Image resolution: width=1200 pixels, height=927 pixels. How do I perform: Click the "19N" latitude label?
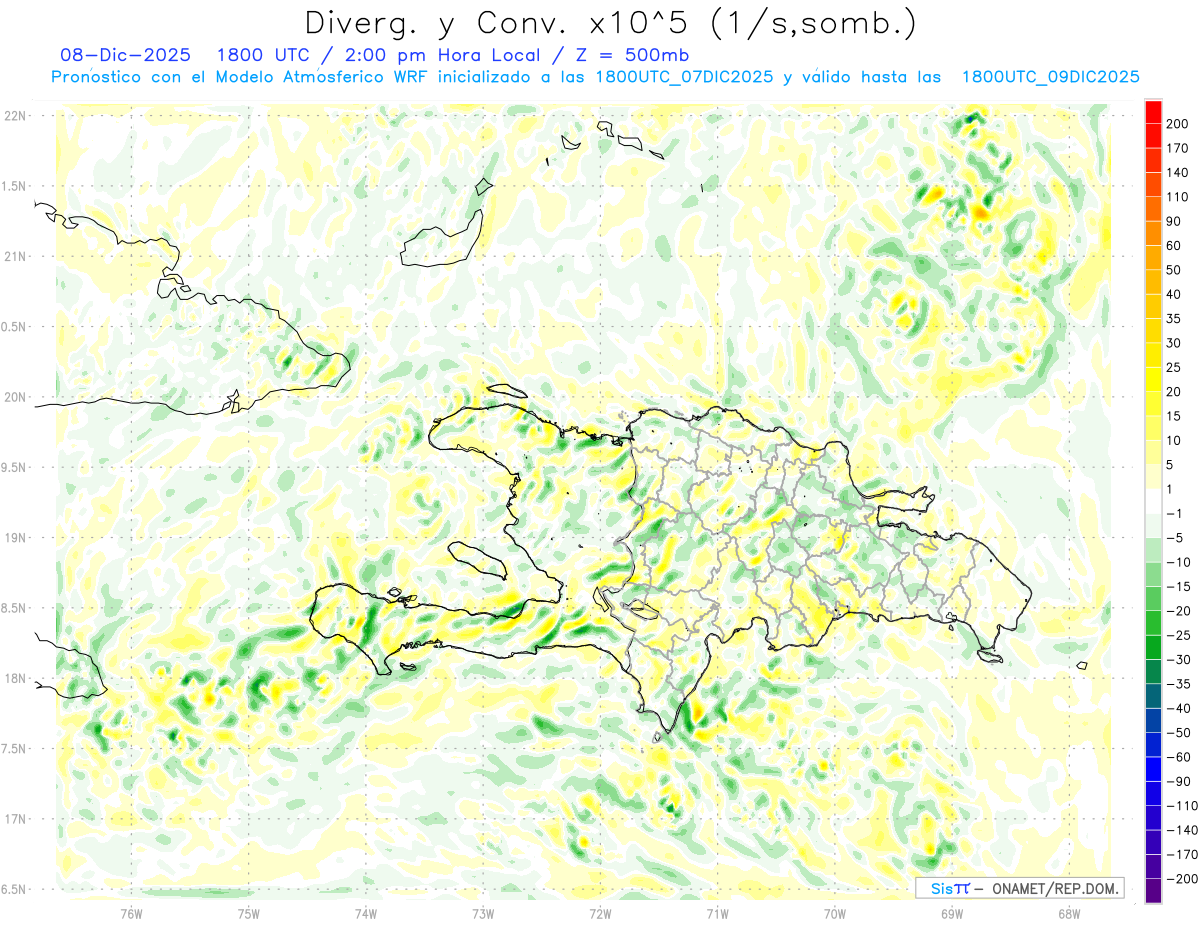click(x=15, y=538)
